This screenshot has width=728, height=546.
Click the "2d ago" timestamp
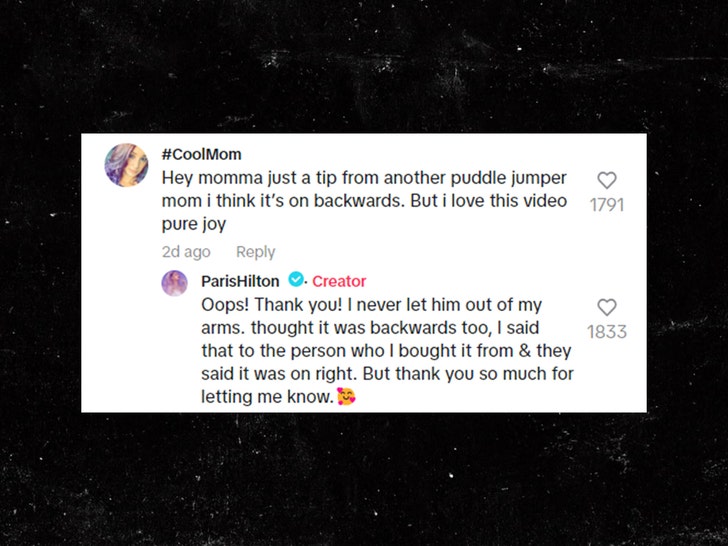pyautogui.click(x=186, y=252)
